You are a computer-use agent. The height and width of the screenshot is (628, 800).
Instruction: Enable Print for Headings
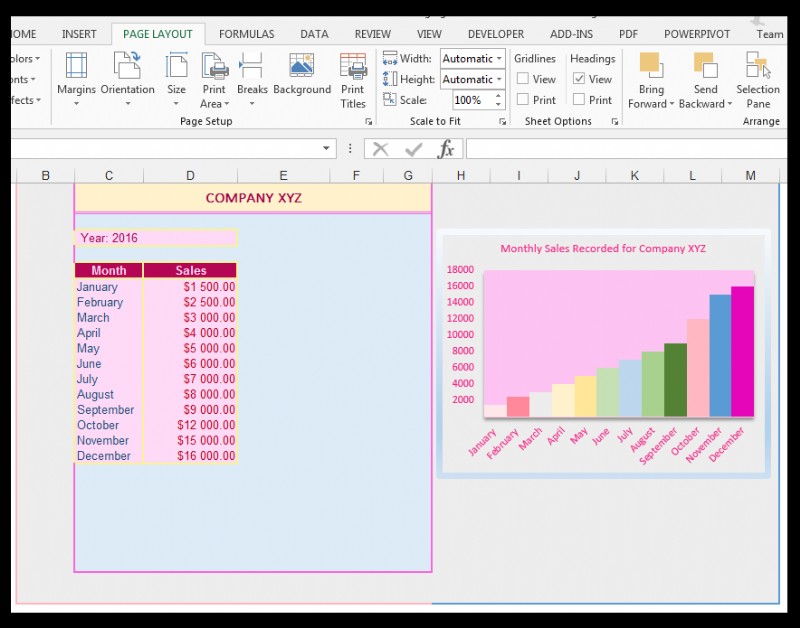point(580,100)
